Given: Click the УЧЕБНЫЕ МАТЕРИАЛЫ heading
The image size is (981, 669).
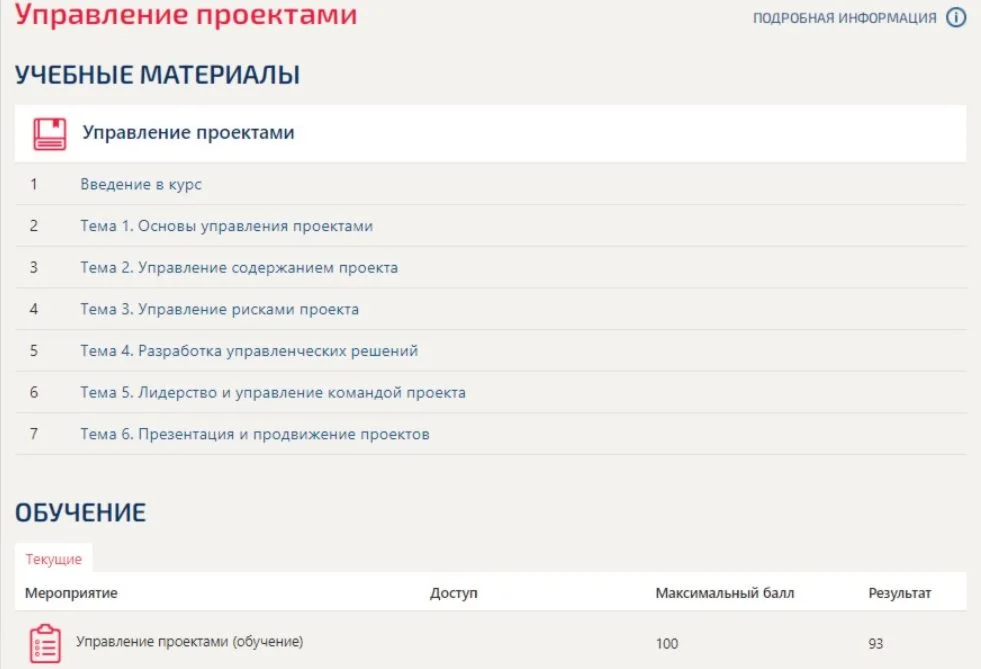Looking at the screenshot, I should click(158, 74).
